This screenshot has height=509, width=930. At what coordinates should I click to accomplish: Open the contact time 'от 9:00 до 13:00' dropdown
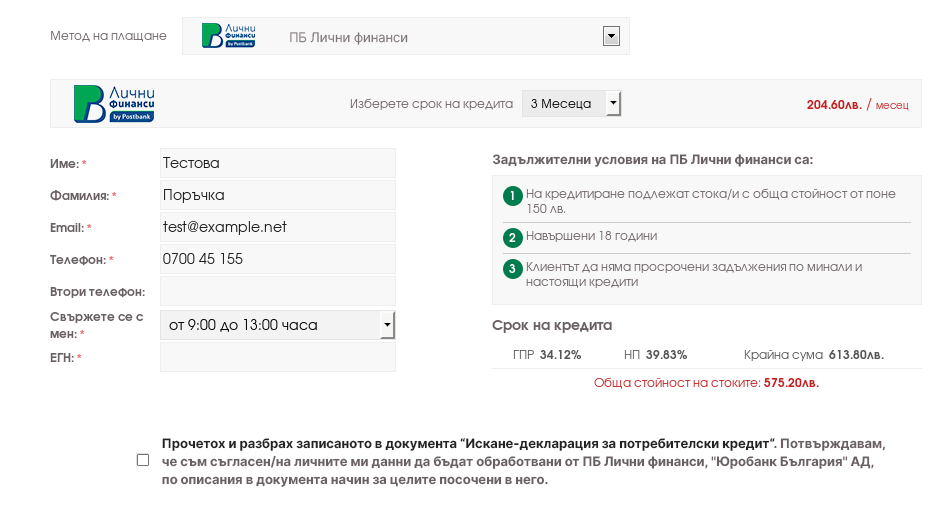[388, 325]
